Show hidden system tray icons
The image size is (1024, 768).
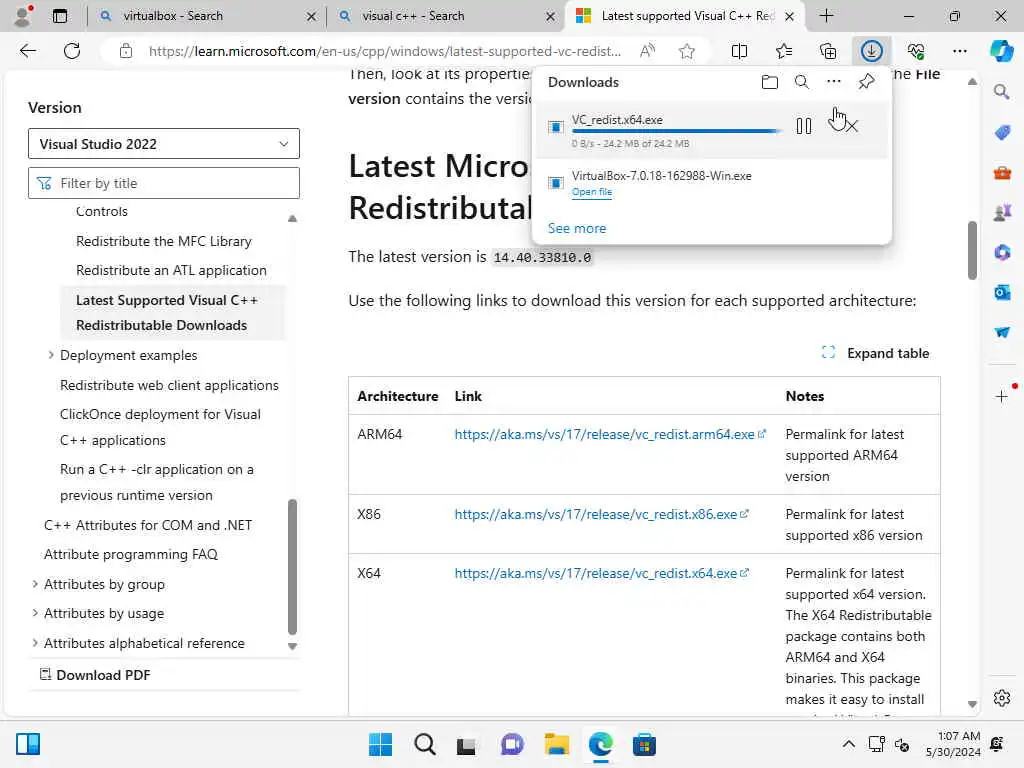point(848,744)
